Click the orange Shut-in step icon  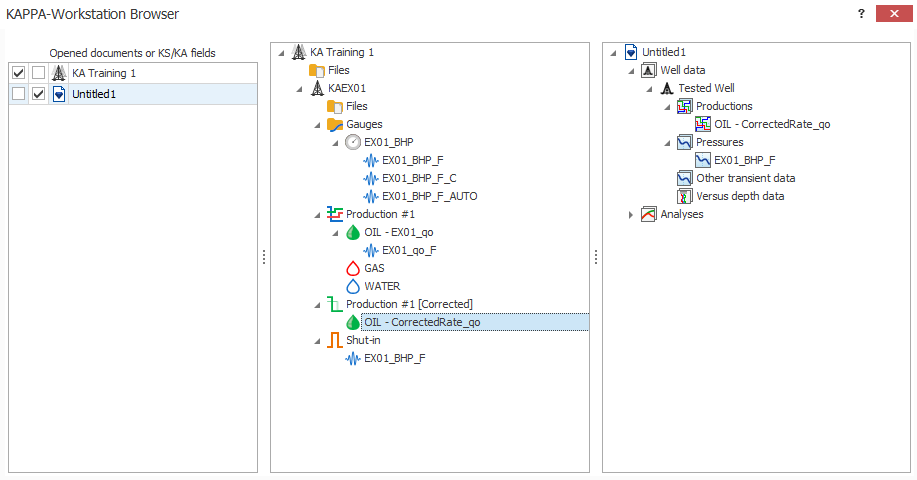[x=335, y=340]
